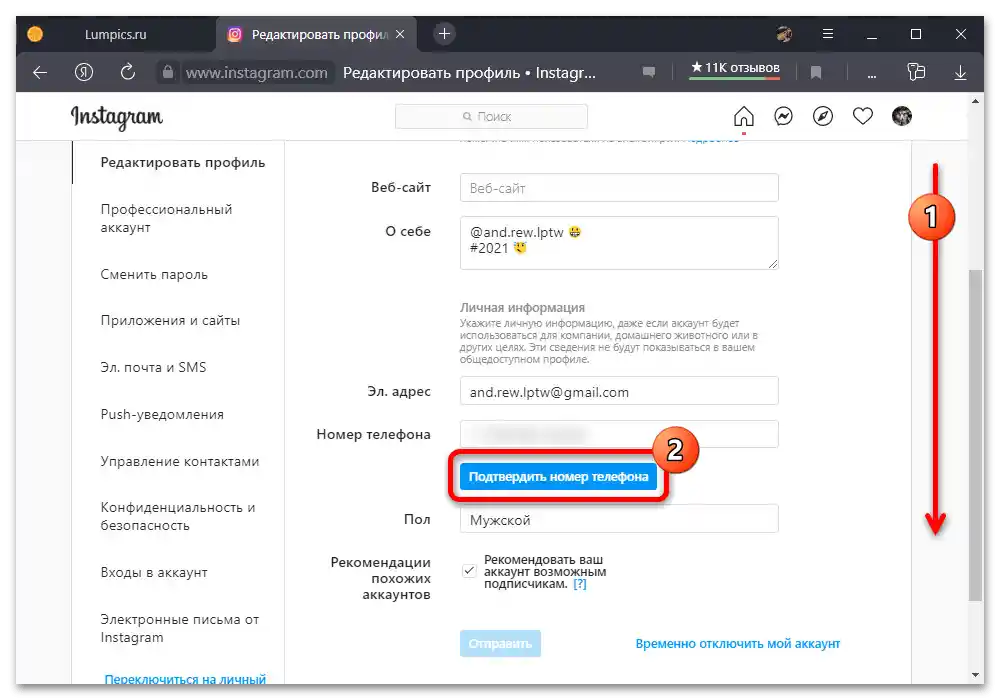Click into the О себе text area
The height and width of the screenshot is (700, 1000).
coord(619,243)
